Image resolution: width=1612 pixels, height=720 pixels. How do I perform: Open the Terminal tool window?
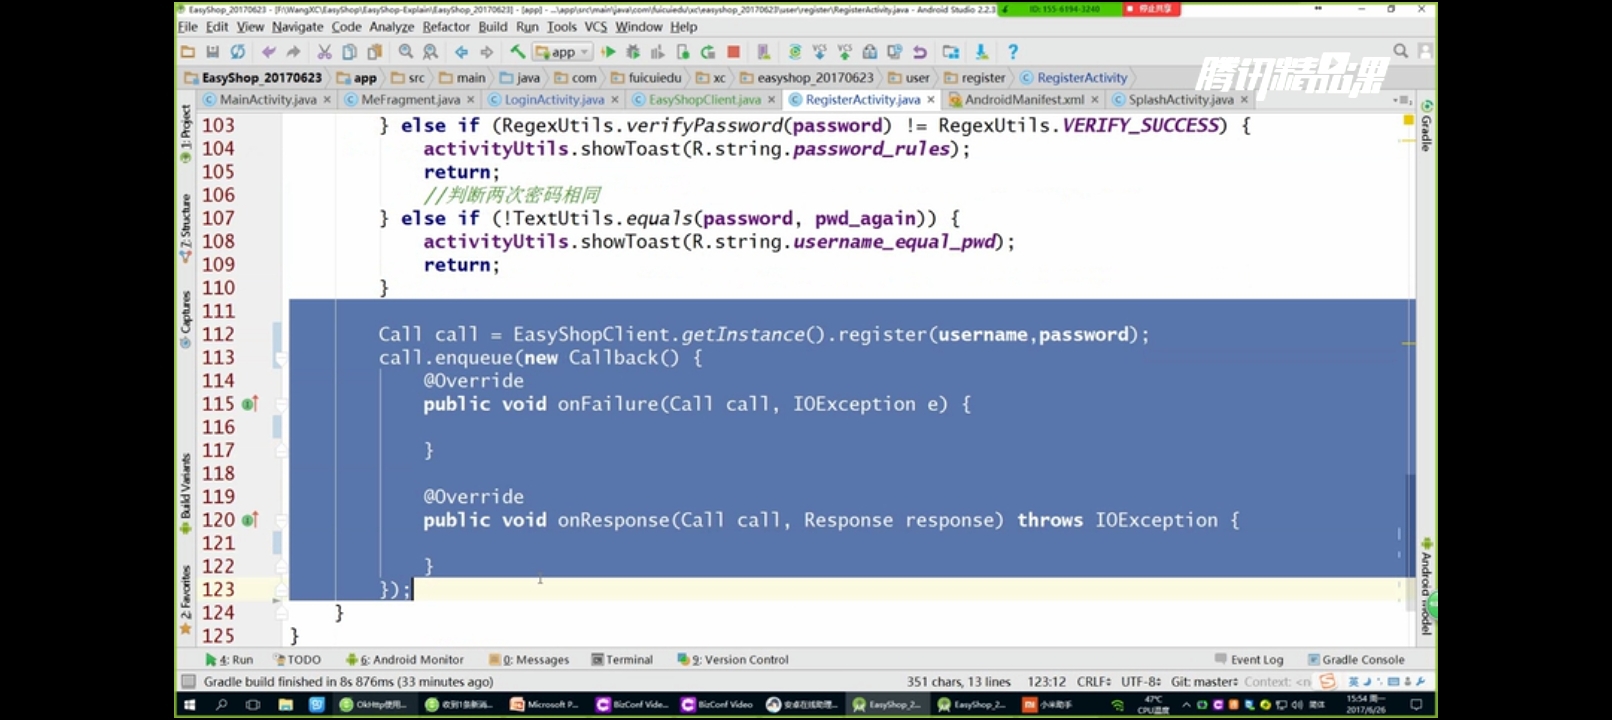point(622,660)
